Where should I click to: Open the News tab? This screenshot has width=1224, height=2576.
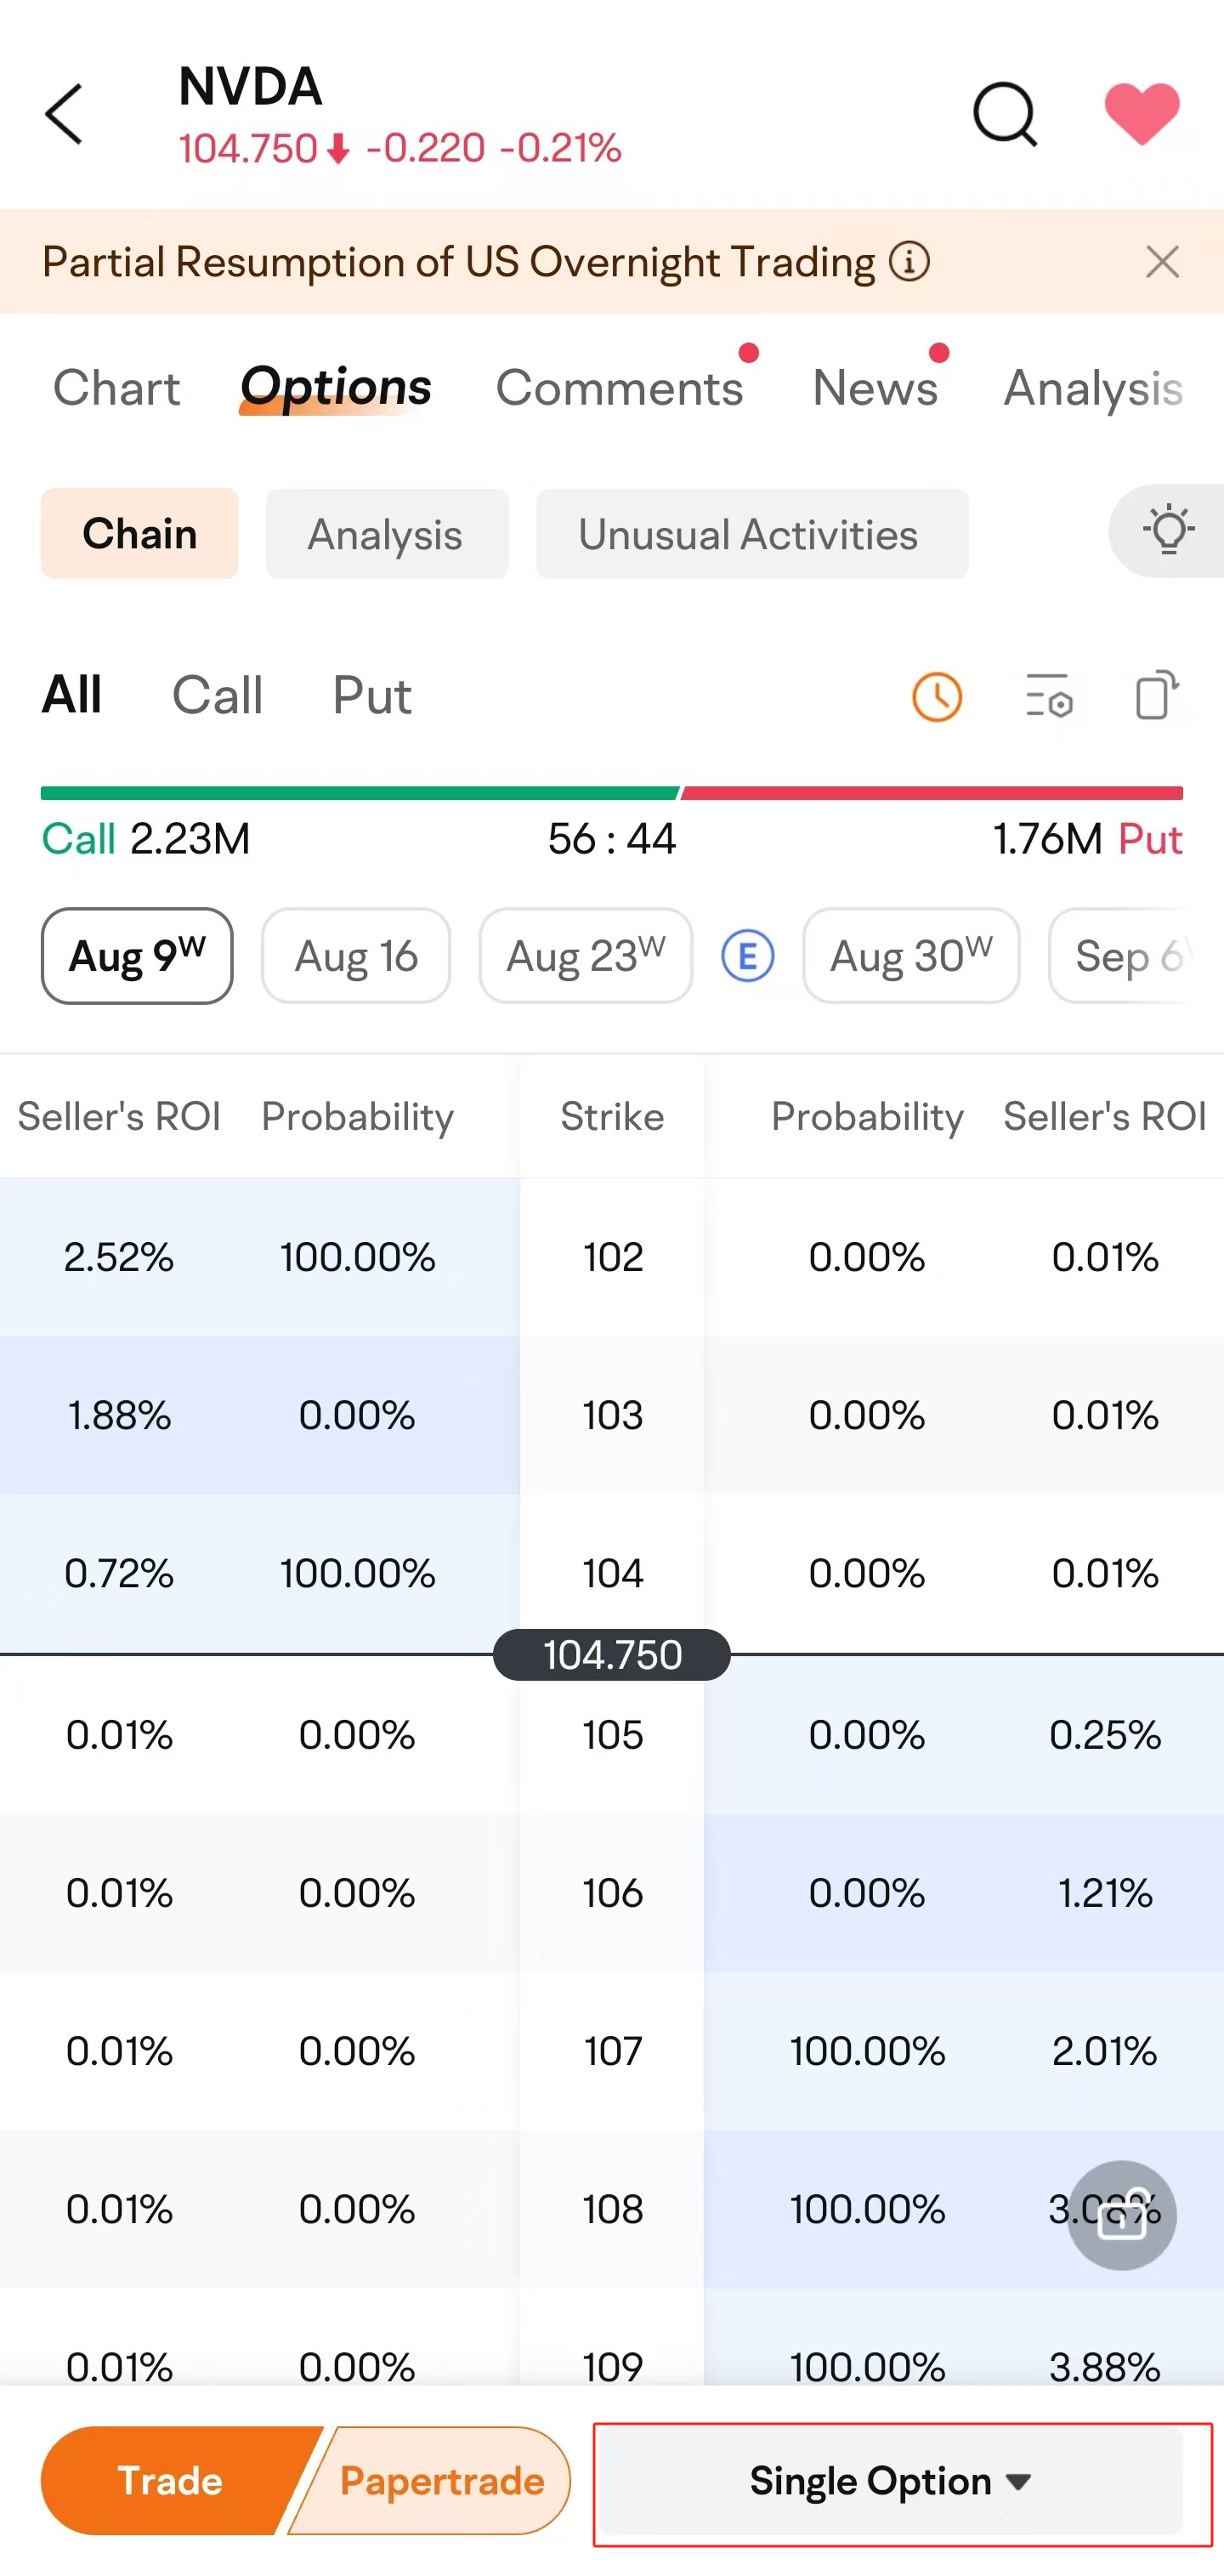pyautogui.click(x=875, y=388)
